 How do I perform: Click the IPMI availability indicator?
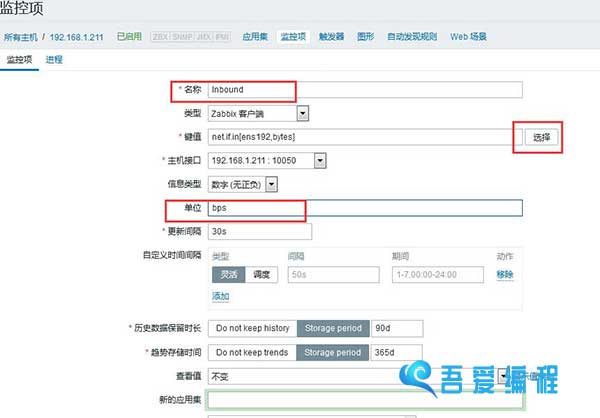(222, 37)
